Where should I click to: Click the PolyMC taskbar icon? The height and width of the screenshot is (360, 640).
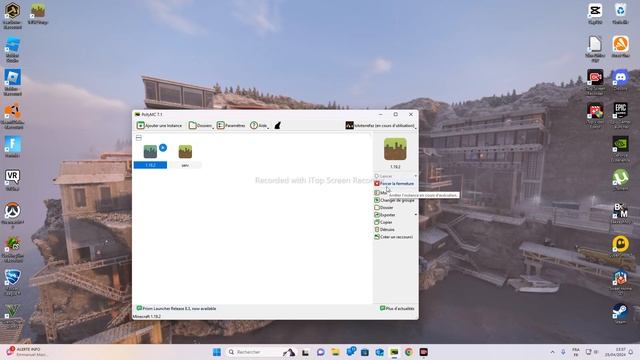[394, 352]
